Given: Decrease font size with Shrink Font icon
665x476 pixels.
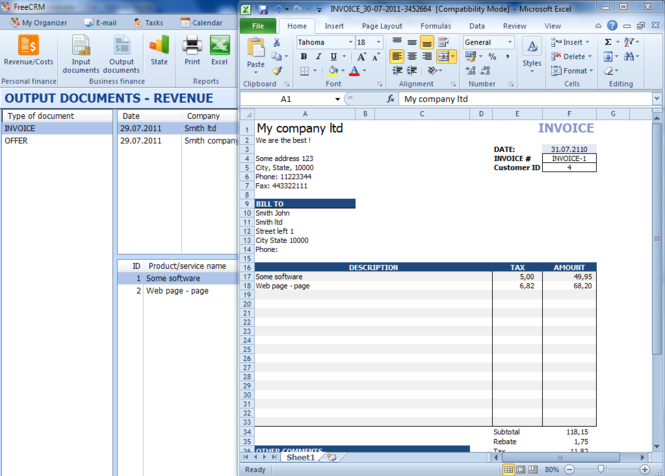Looking at the screenshot, I should (376, 56).
